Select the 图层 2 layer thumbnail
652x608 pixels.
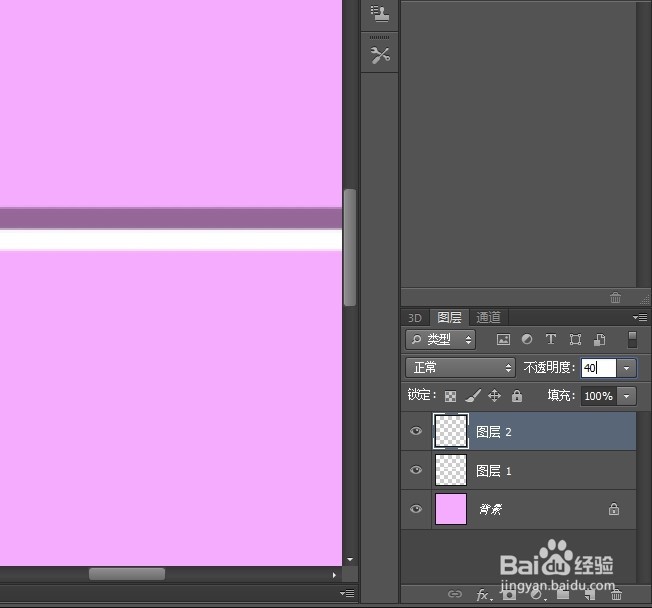coord(451,431)
